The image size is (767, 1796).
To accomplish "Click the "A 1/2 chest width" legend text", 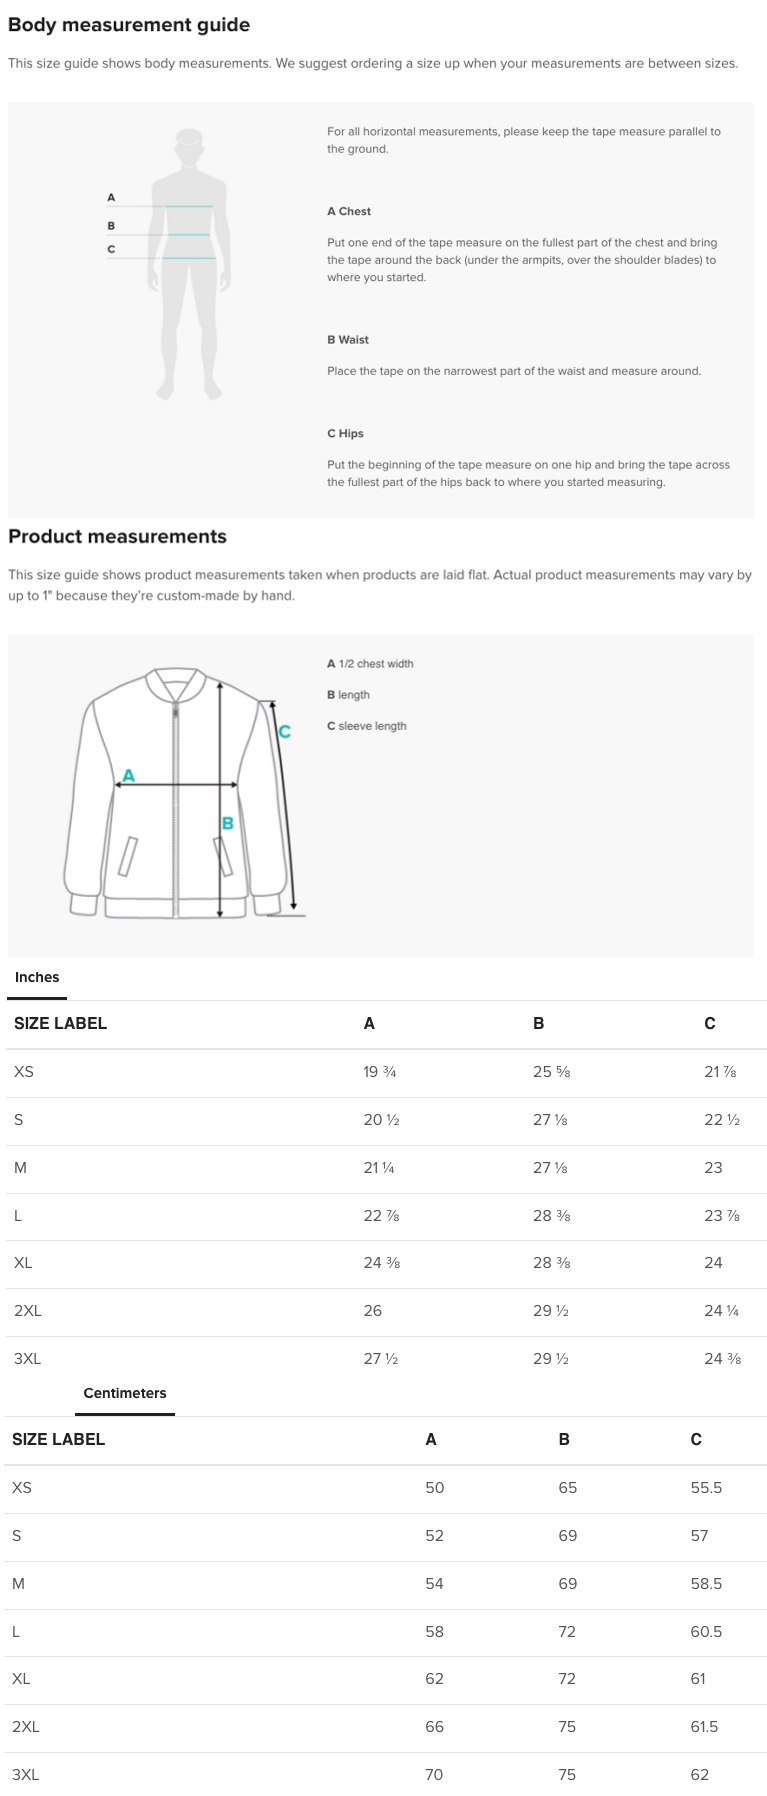I will pos(370,664).
